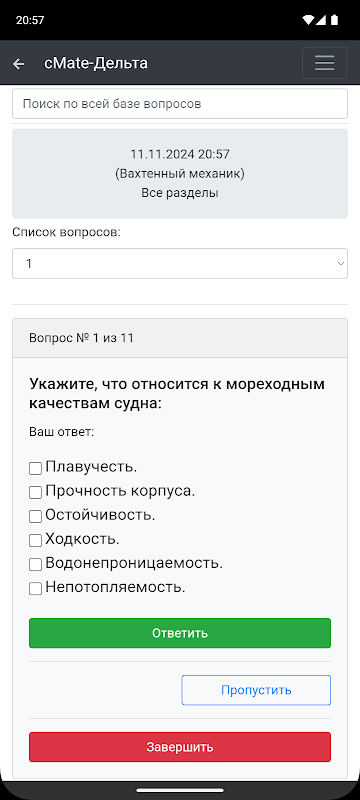Check the Плавучесть checkbox
Image resolution: width=360 pixels, height=800 pixels.
pos(35,468)
